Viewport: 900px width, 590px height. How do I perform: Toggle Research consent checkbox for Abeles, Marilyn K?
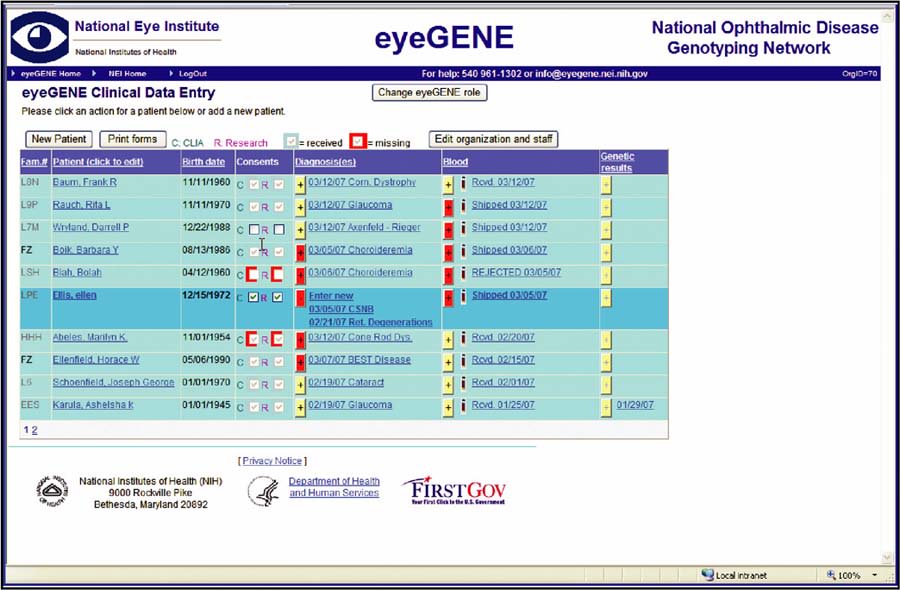277,340
